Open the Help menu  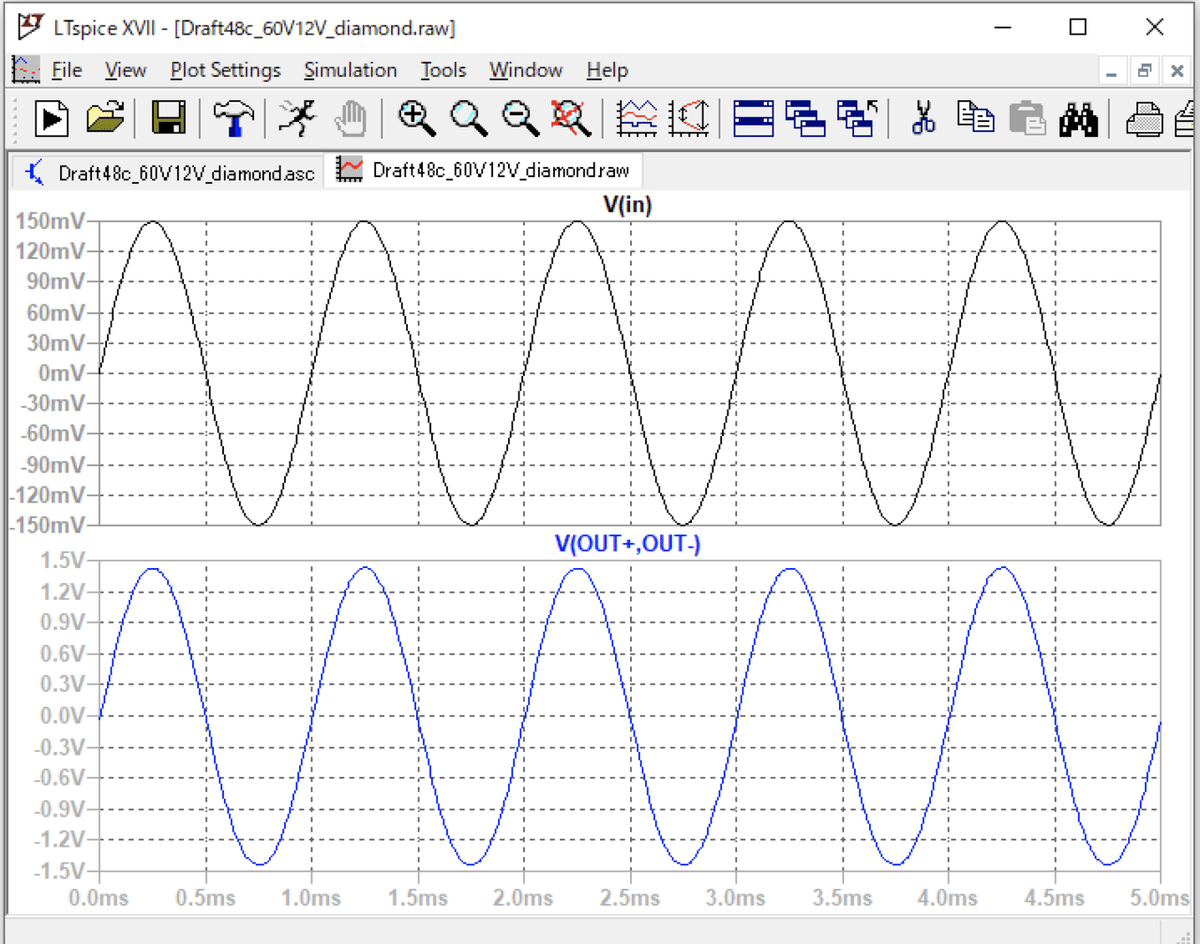click(607, 70)
